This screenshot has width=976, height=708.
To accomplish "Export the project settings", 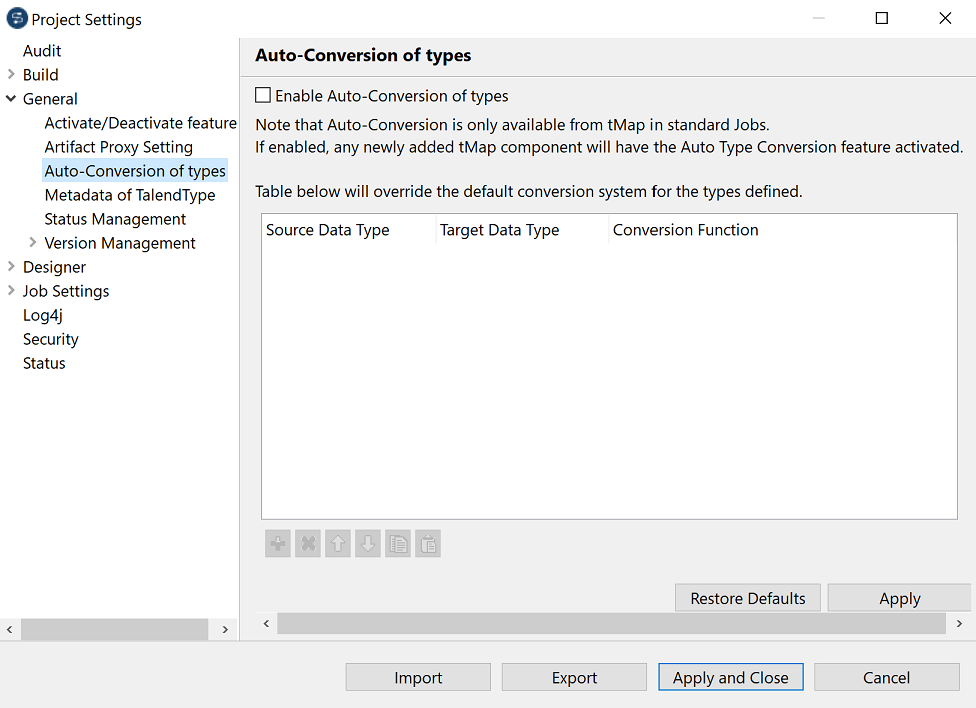I will 574,677.
